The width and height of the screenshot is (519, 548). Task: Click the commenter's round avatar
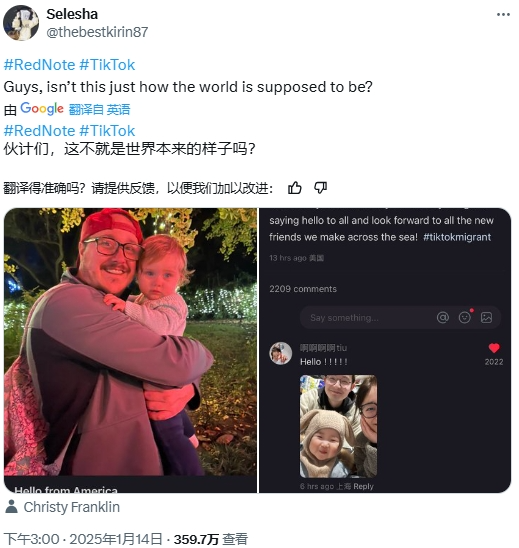[x=280, y=353]
